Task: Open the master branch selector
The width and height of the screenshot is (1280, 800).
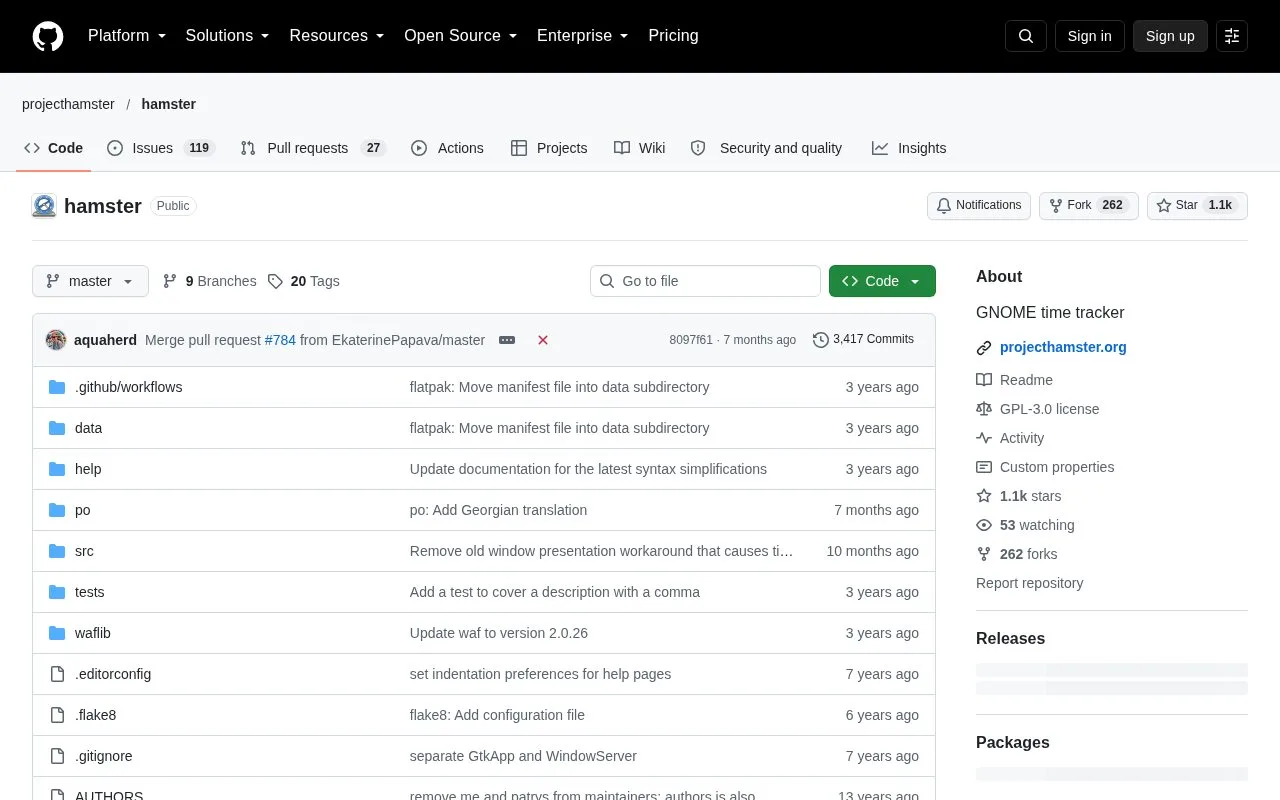Action: click(90, 281)
